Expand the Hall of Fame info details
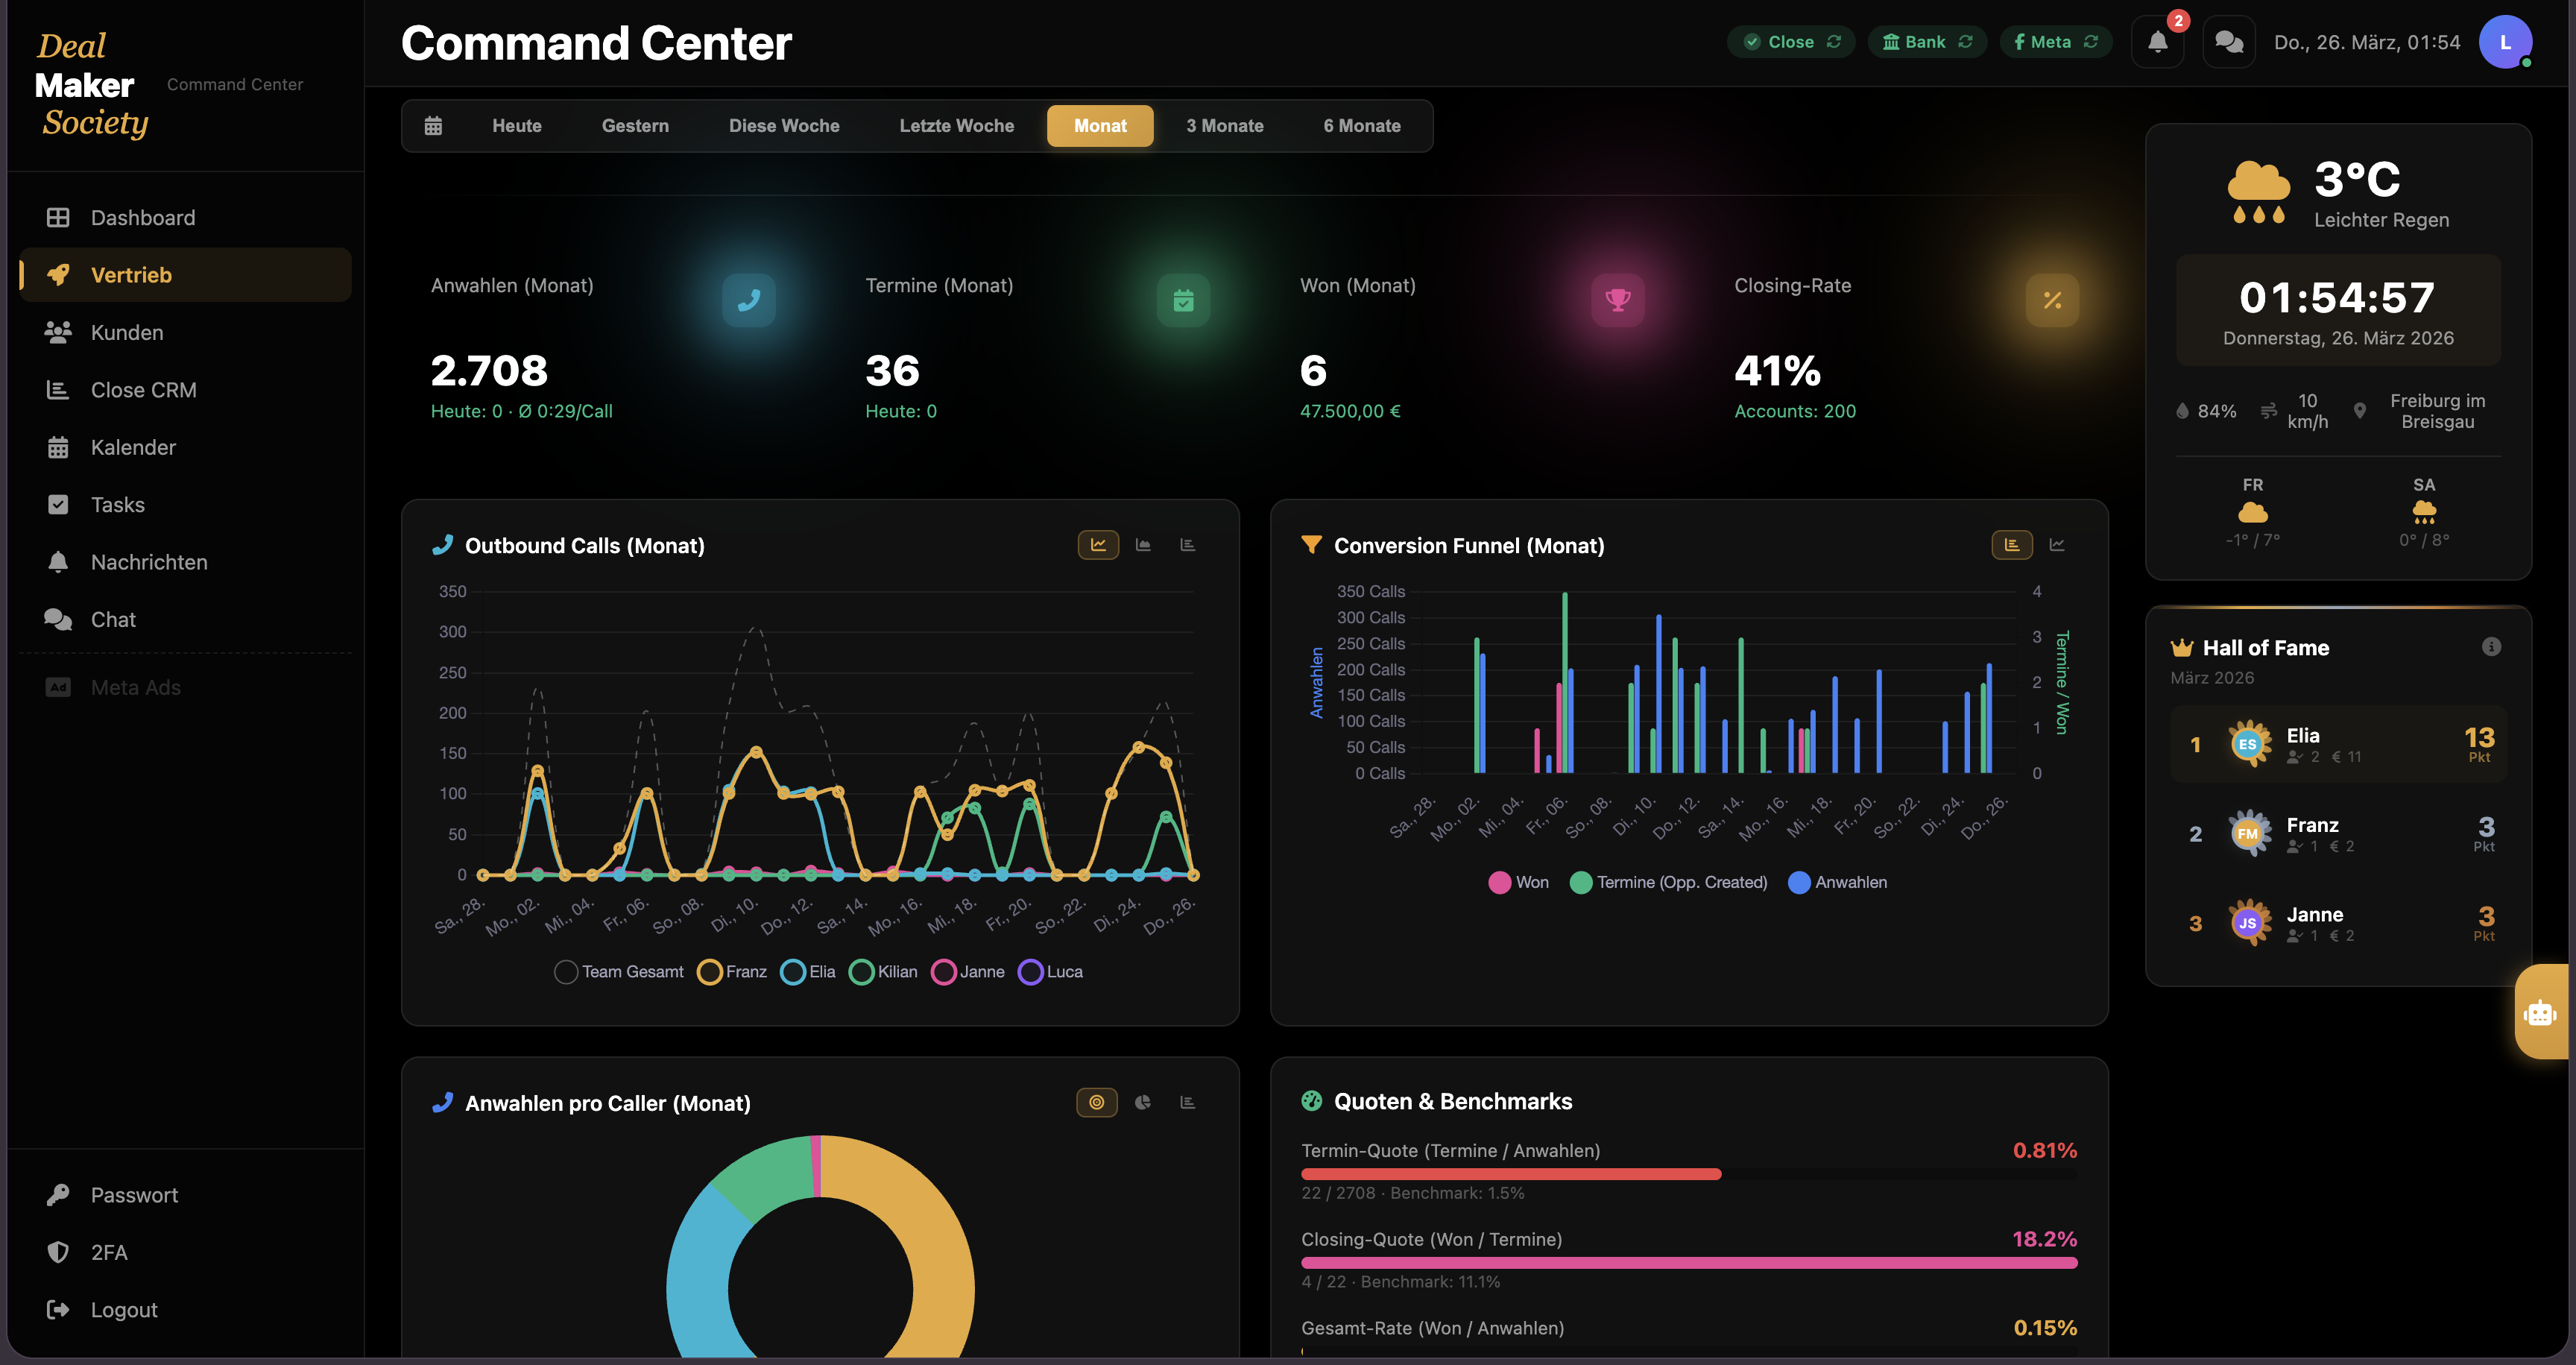This screenshot has height=1365, width=2576. pos(2490,647)
